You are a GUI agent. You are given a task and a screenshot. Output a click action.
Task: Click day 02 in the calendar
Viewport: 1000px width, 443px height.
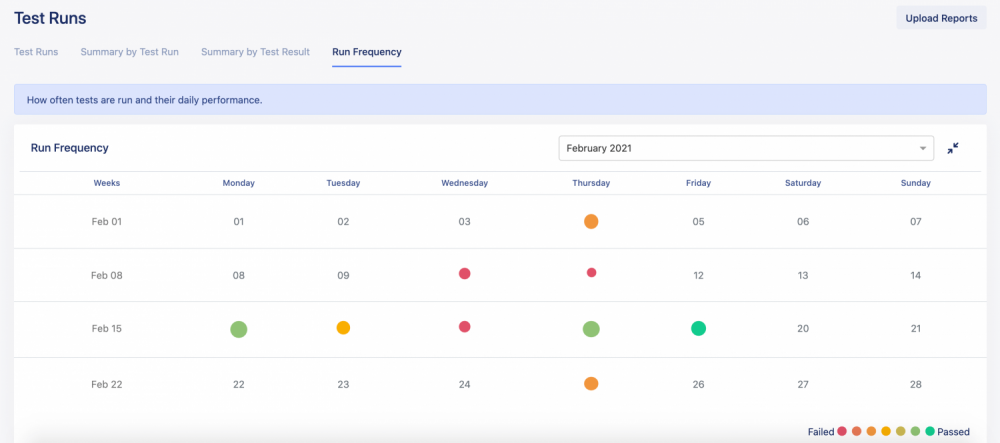click(343, 222)
